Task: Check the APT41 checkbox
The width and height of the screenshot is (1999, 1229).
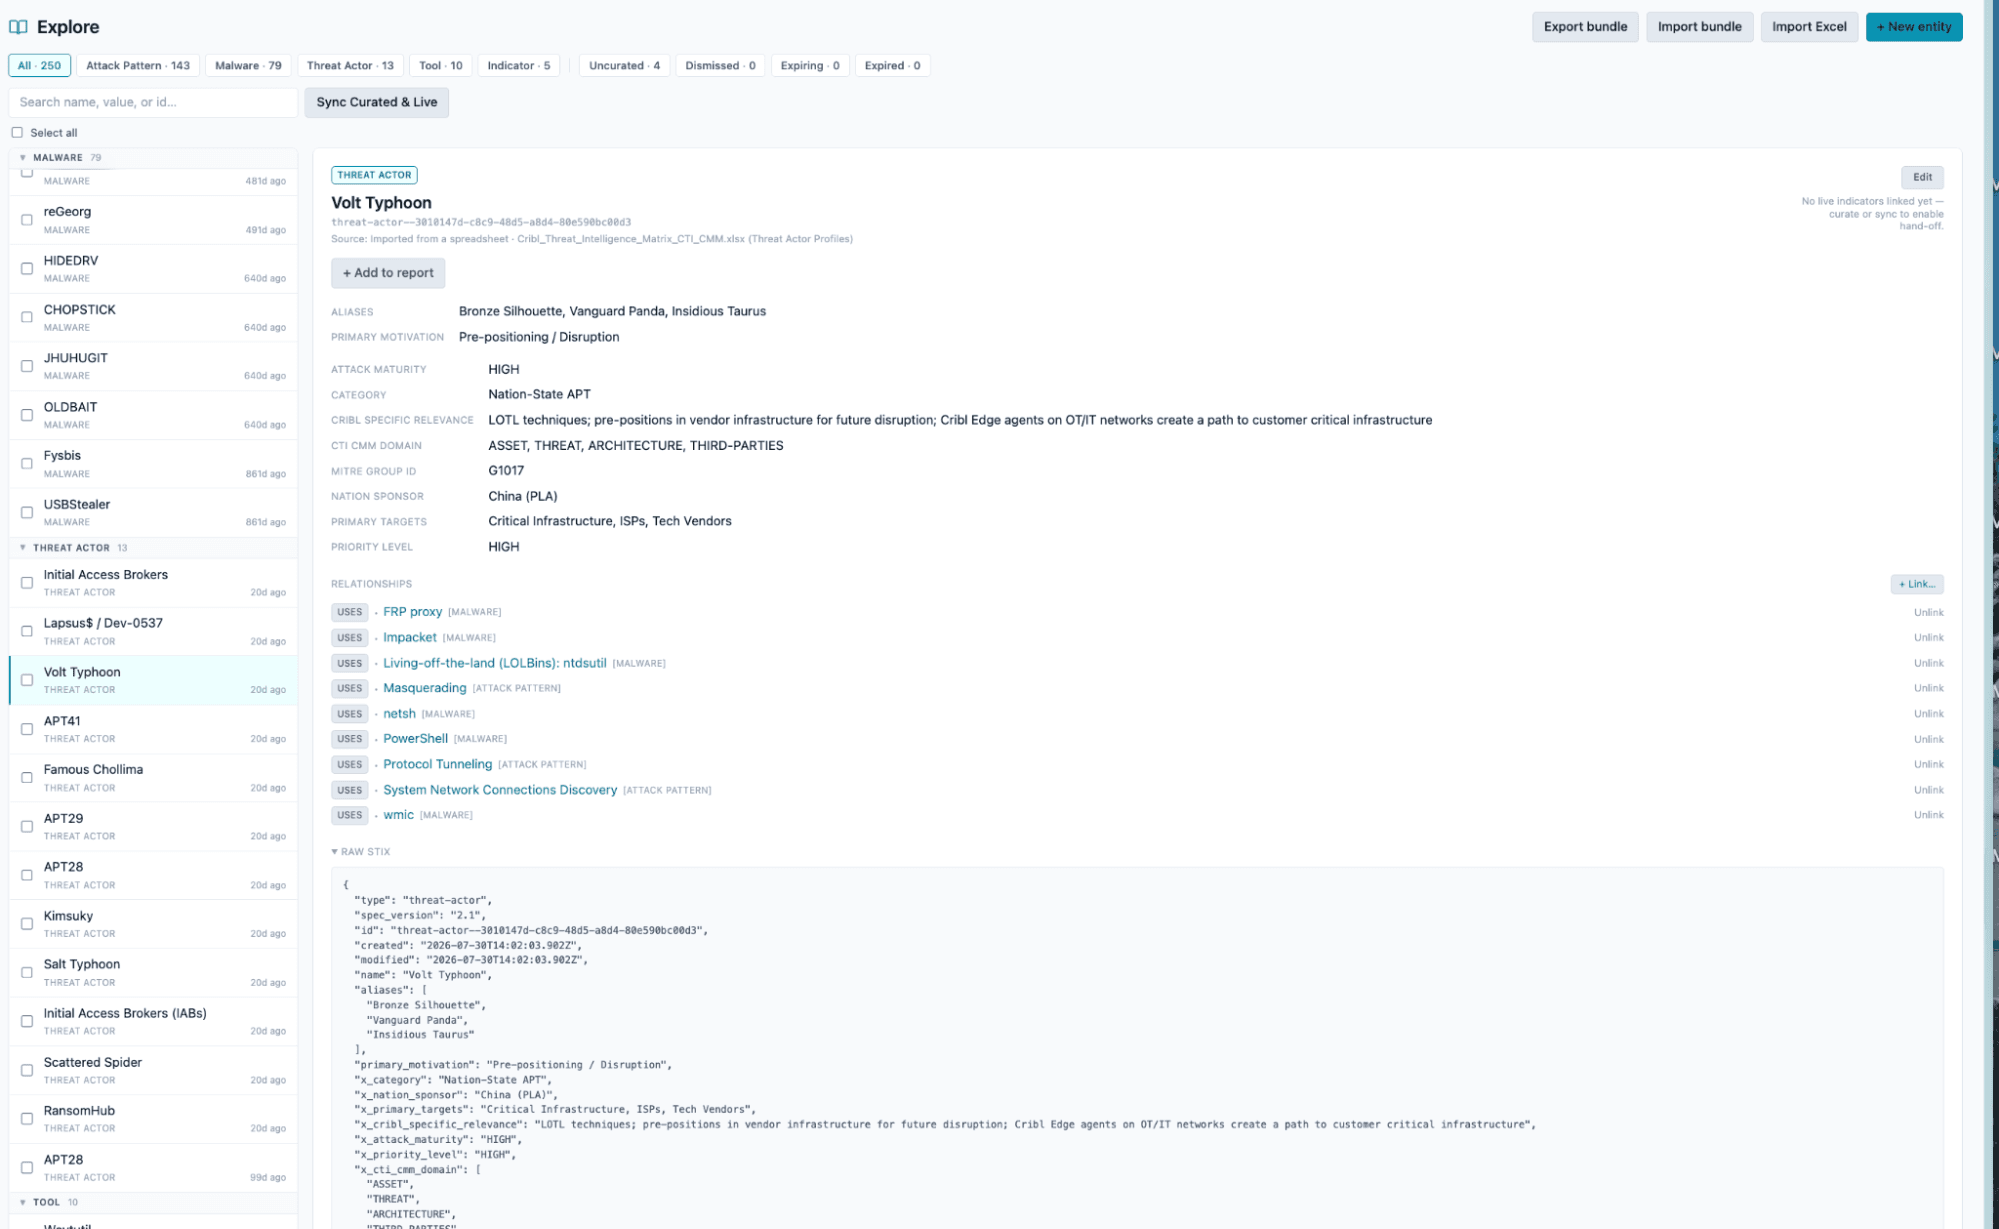Action: tap(27, 729)
